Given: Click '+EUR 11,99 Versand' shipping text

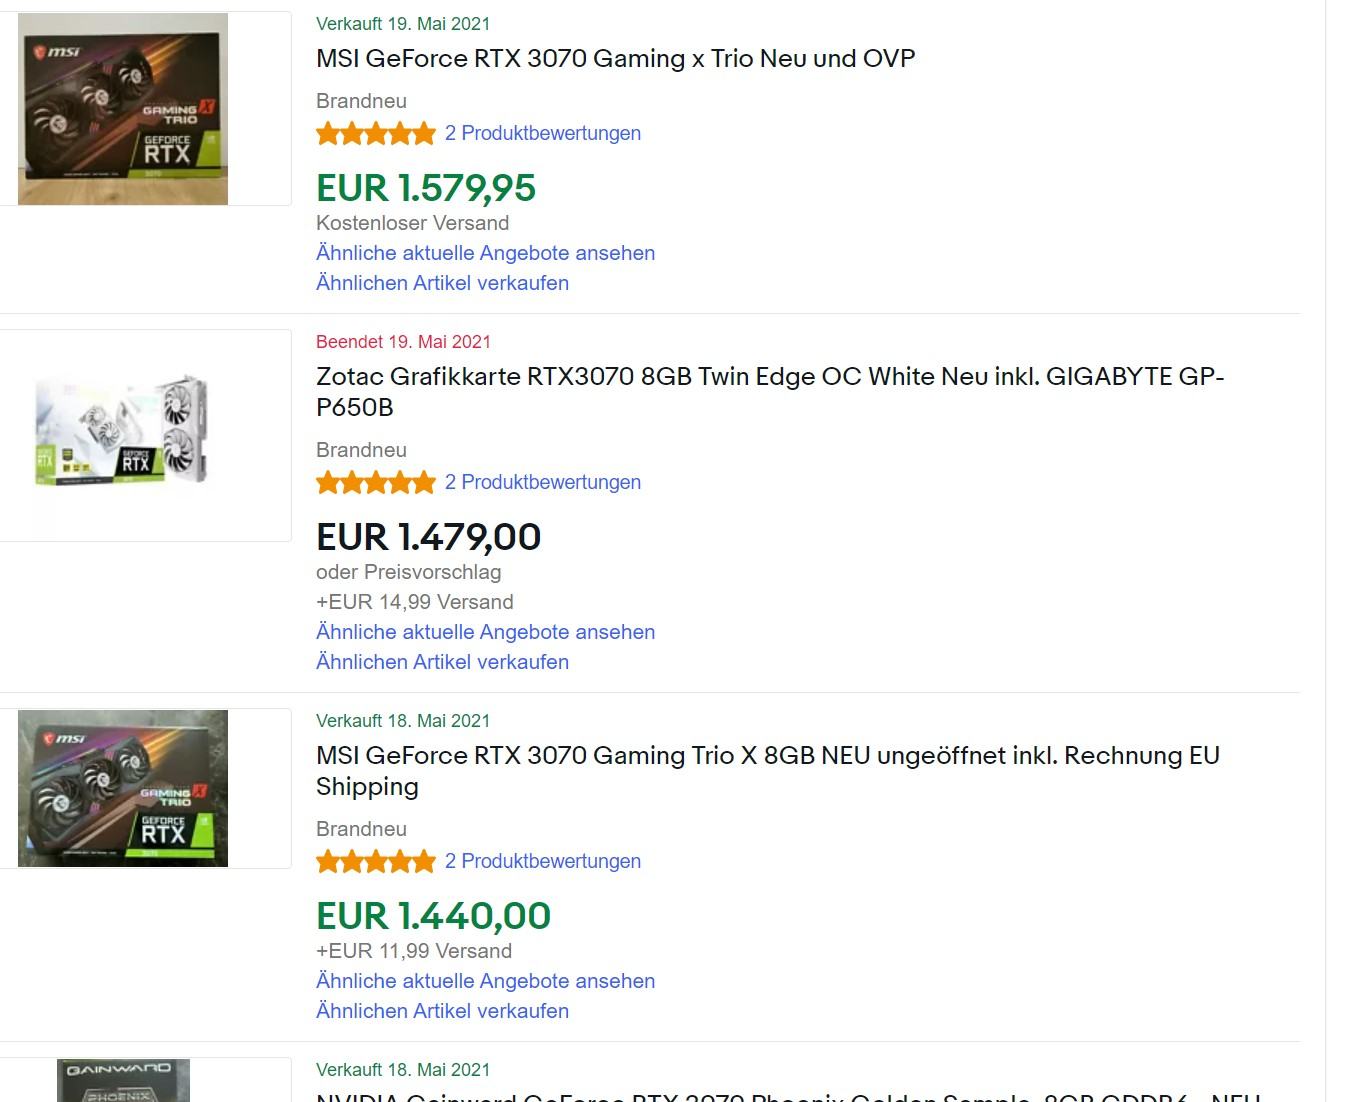Looking at the screenshot, I should 414,951.
